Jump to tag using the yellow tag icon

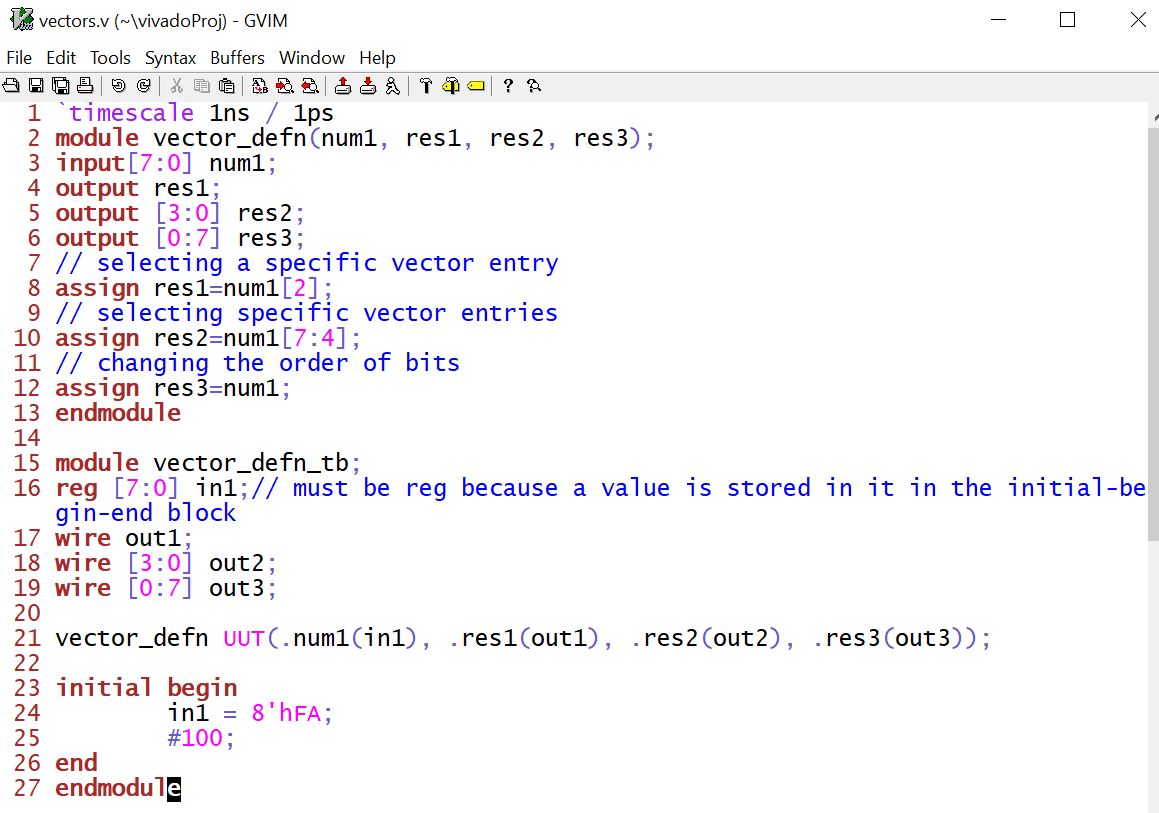click(x=476, y=86)
